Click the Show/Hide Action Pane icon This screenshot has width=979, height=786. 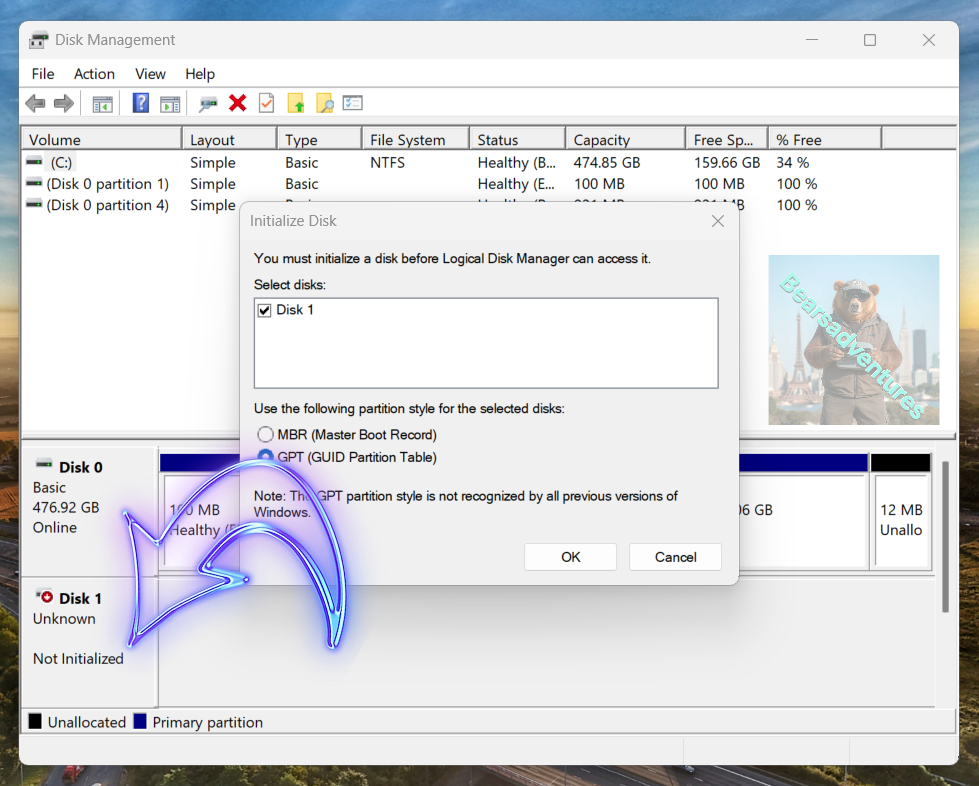(170, 103)
